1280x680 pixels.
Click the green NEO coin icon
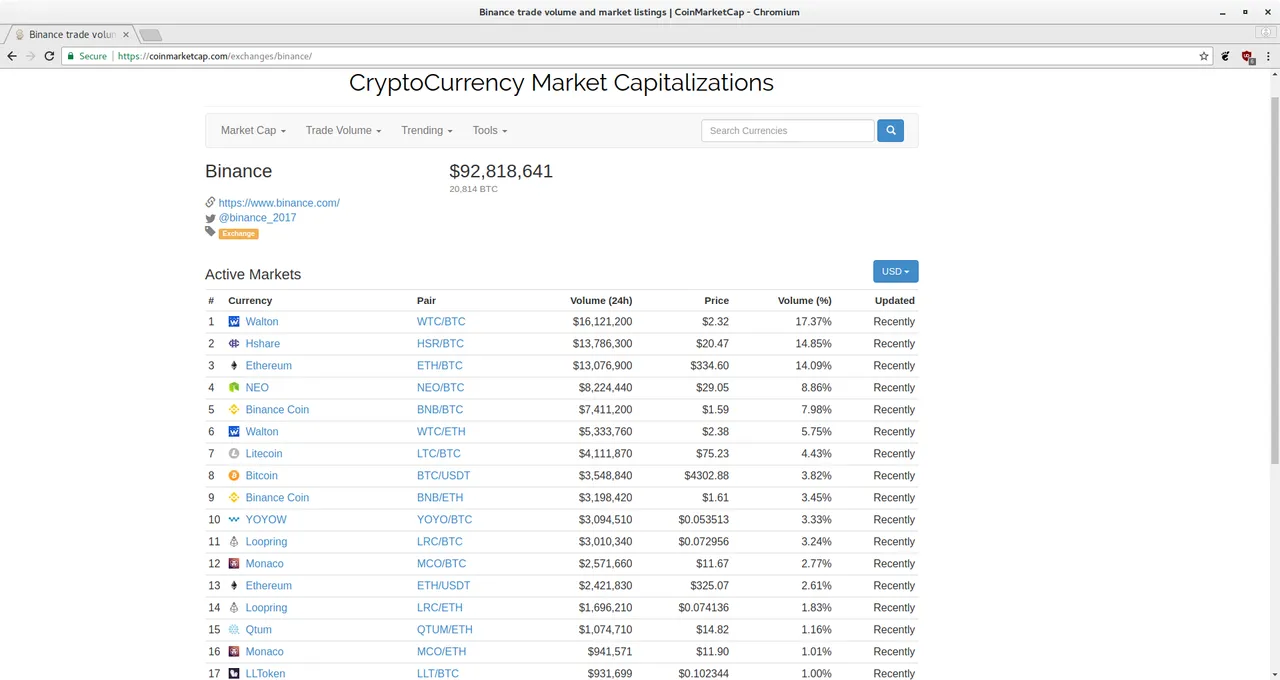click(234, 388)
